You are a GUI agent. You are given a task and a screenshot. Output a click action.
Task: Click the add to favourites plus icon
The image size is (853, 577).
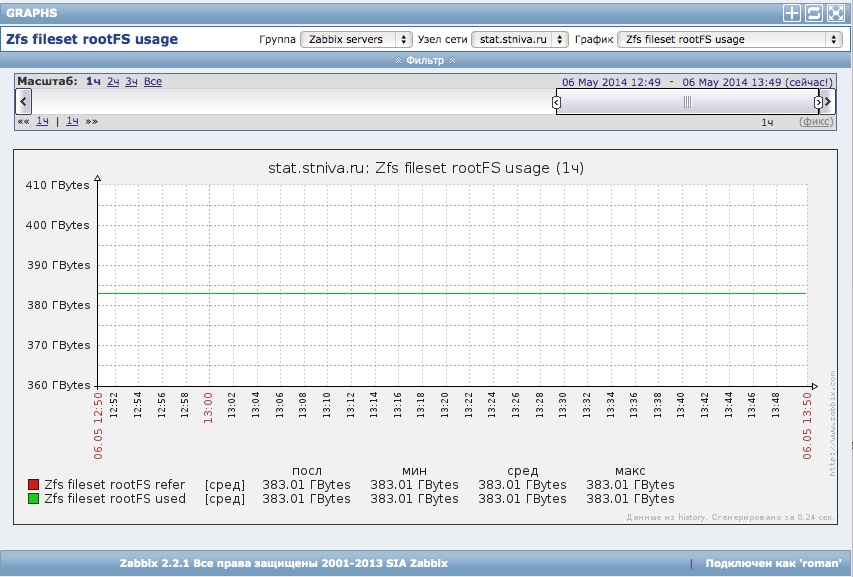[x=791, y=13]
